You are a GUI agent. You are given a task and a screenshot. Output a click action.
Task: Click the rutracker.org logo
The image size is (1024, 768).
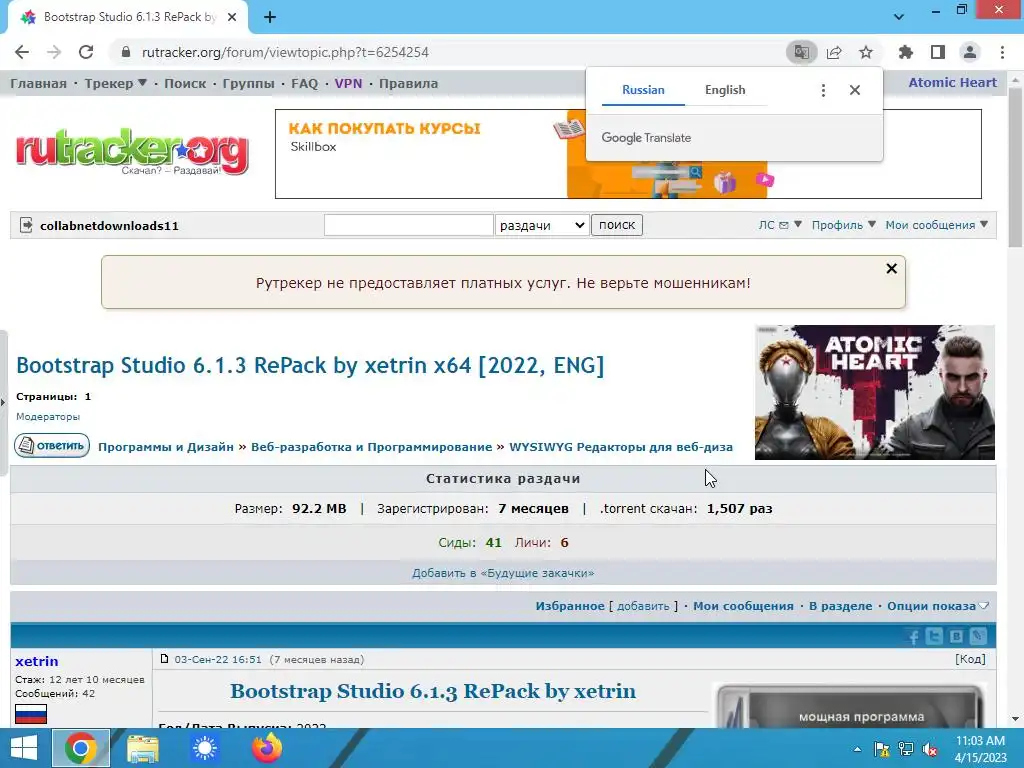click(133, 153)
